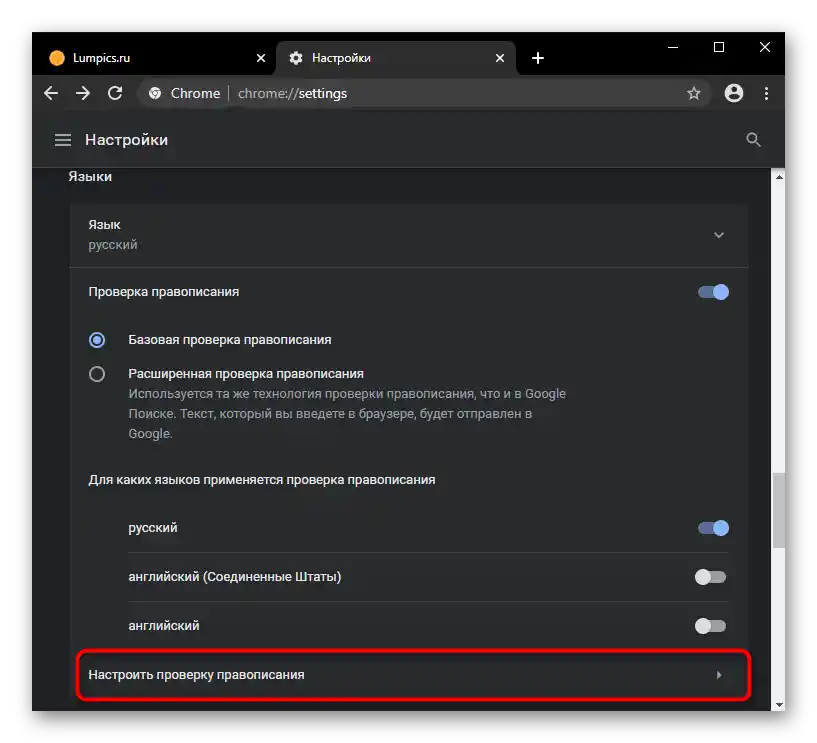The width and height of the screenshot is (817, 743).
Task: Open the Settings hamburger menu
Action: pos(62,140)
